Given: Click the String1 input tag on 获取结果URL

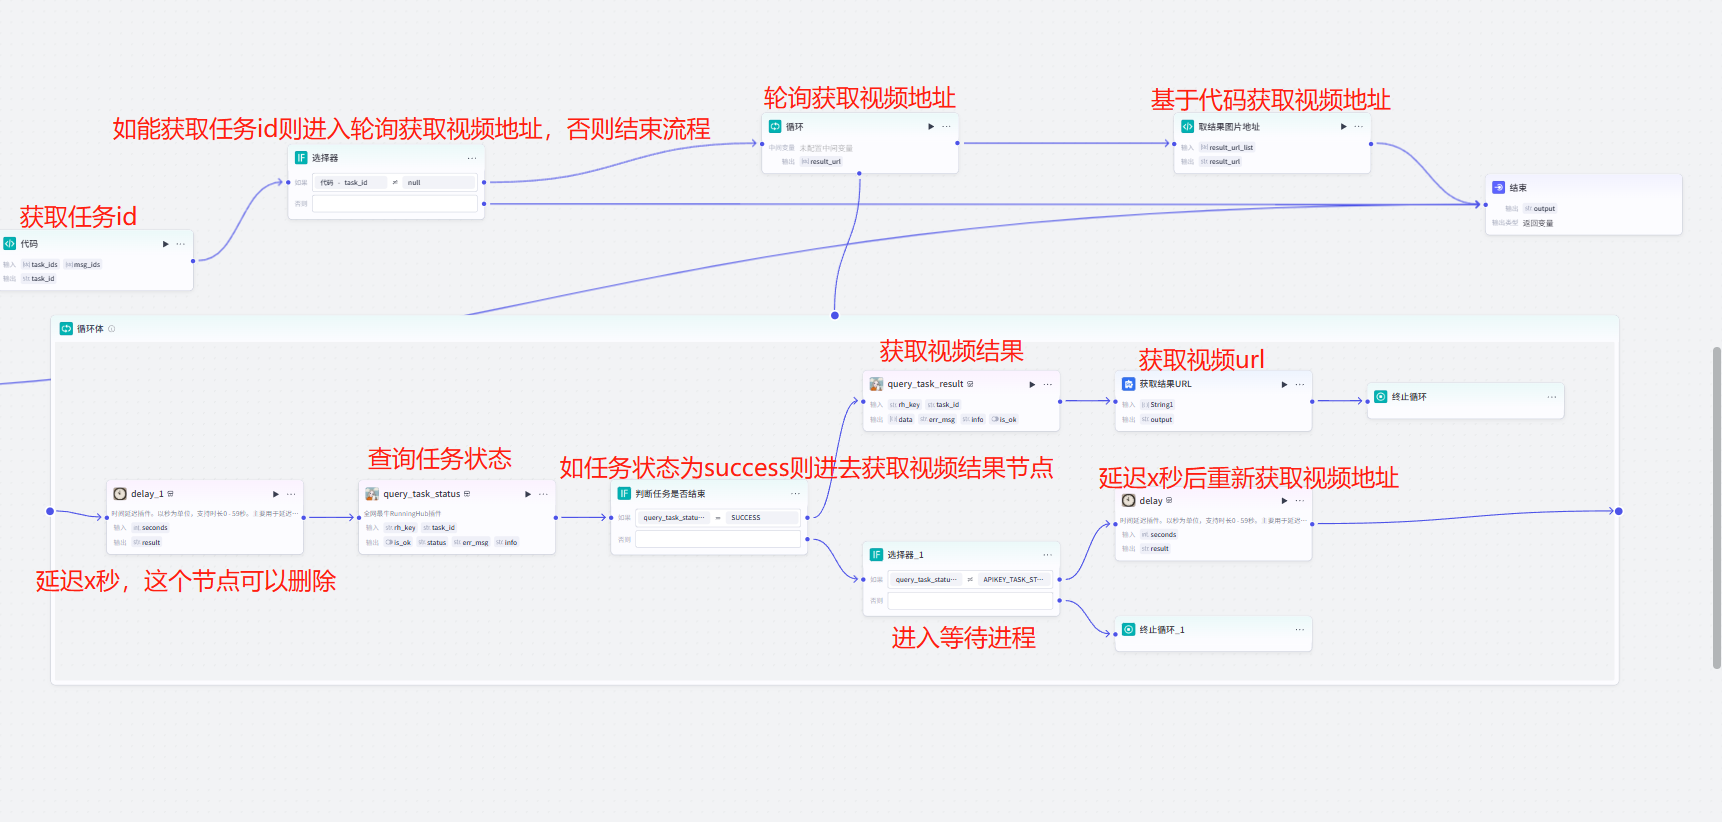Looking at the screenshot, I should 1158,405.
